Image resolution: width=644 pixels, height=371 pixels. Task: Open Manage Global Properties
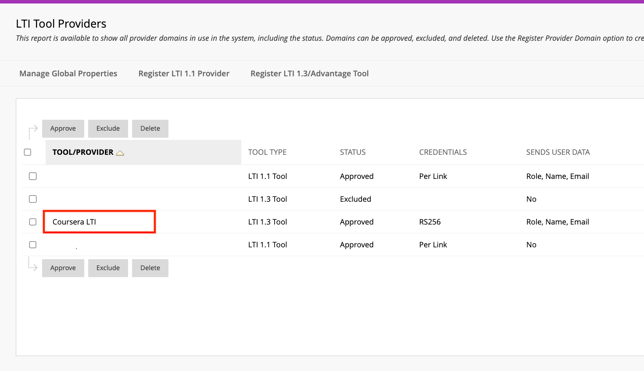pos(68,74)
